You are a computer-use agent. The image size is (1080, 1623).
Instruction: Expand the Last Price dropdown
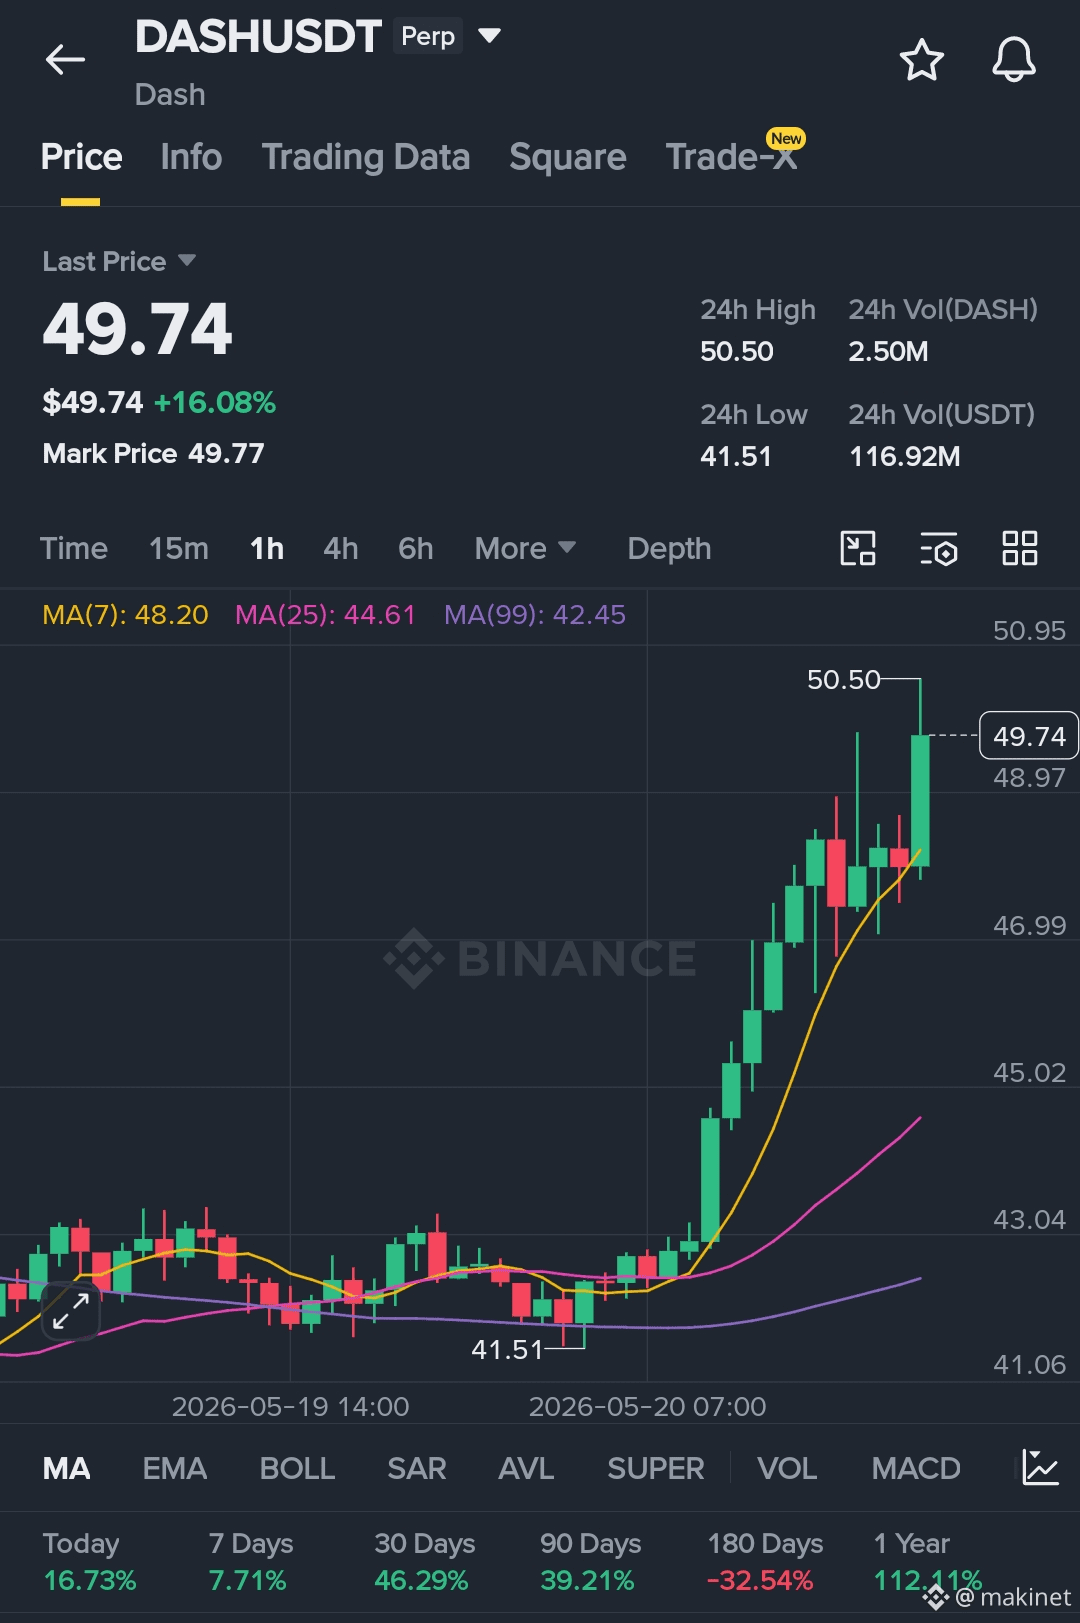186,260
